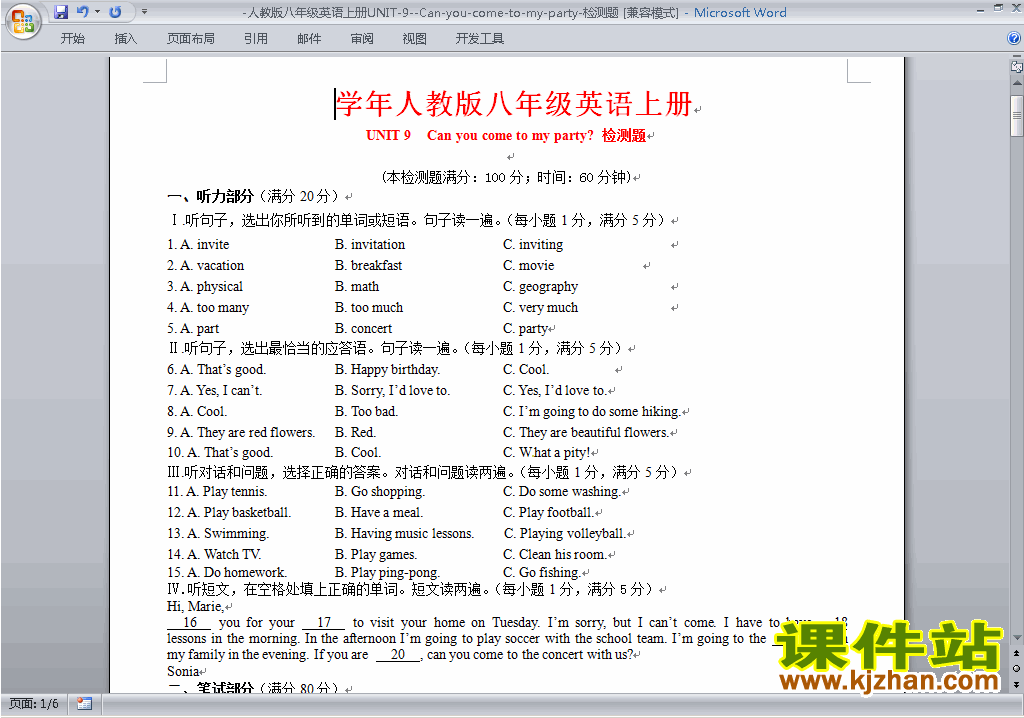This screenshot has height=718, width=1024.
Task: Open the 开发工具 ribbon tab
Action: tap(480, 39)
